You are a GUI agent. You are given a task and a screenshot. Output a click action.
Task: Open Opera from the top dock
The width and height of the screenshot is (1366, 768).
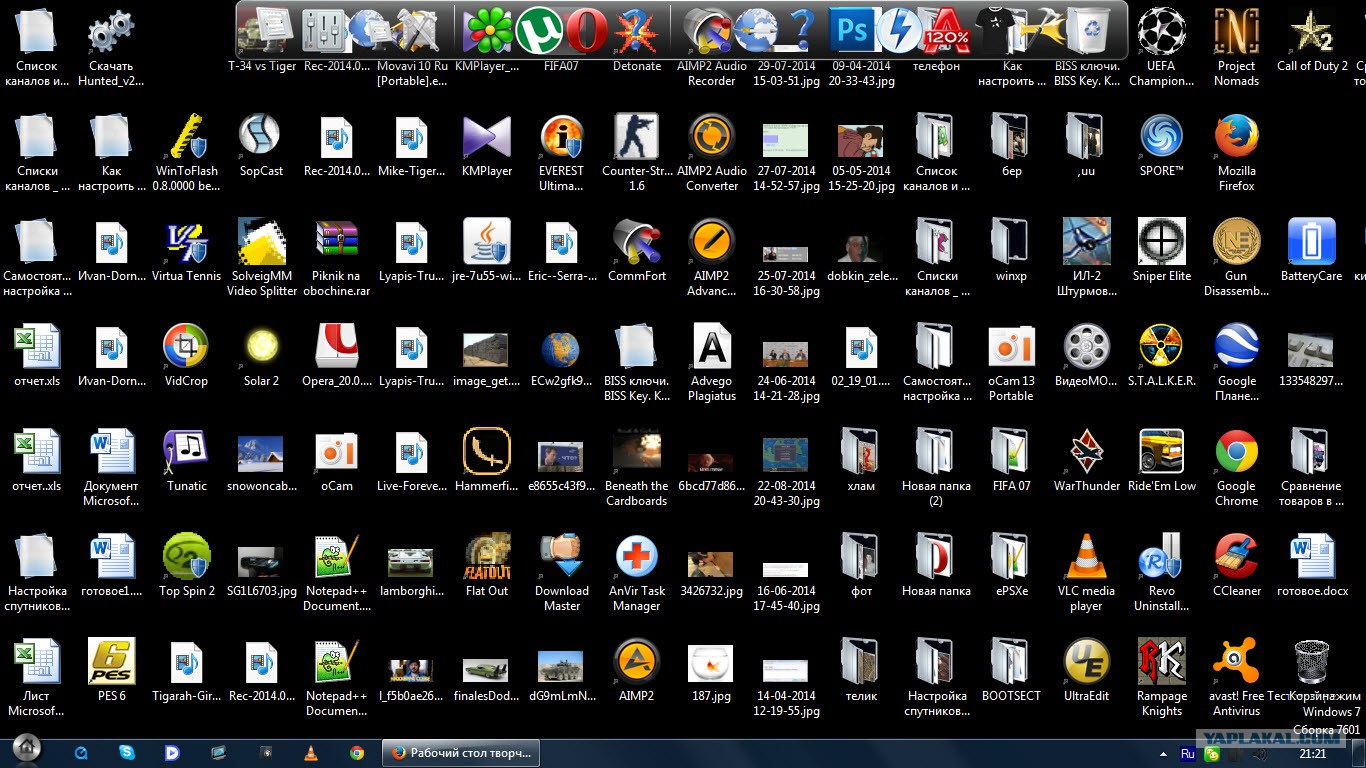586,30
